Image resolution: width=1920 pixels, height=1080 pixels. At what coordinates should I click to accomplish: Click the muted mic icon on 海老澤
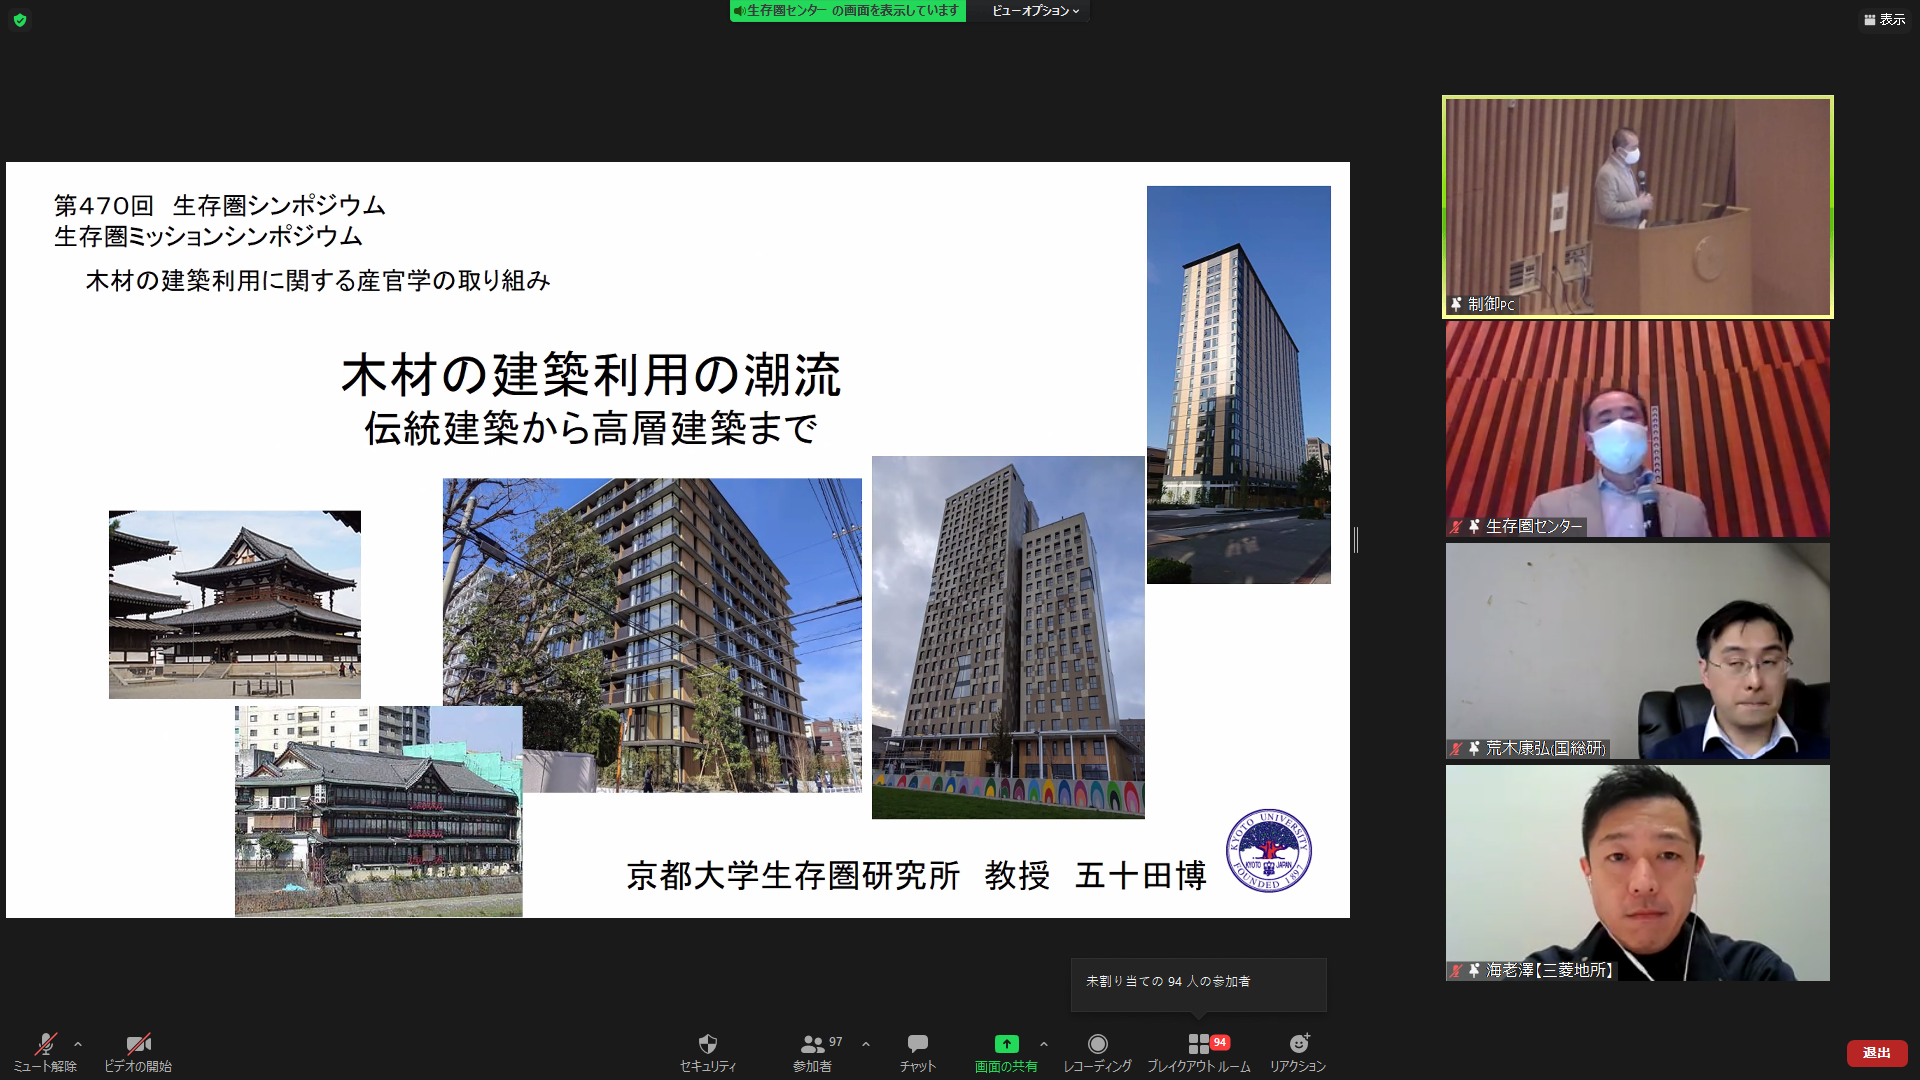click(x=1457, y=970)
